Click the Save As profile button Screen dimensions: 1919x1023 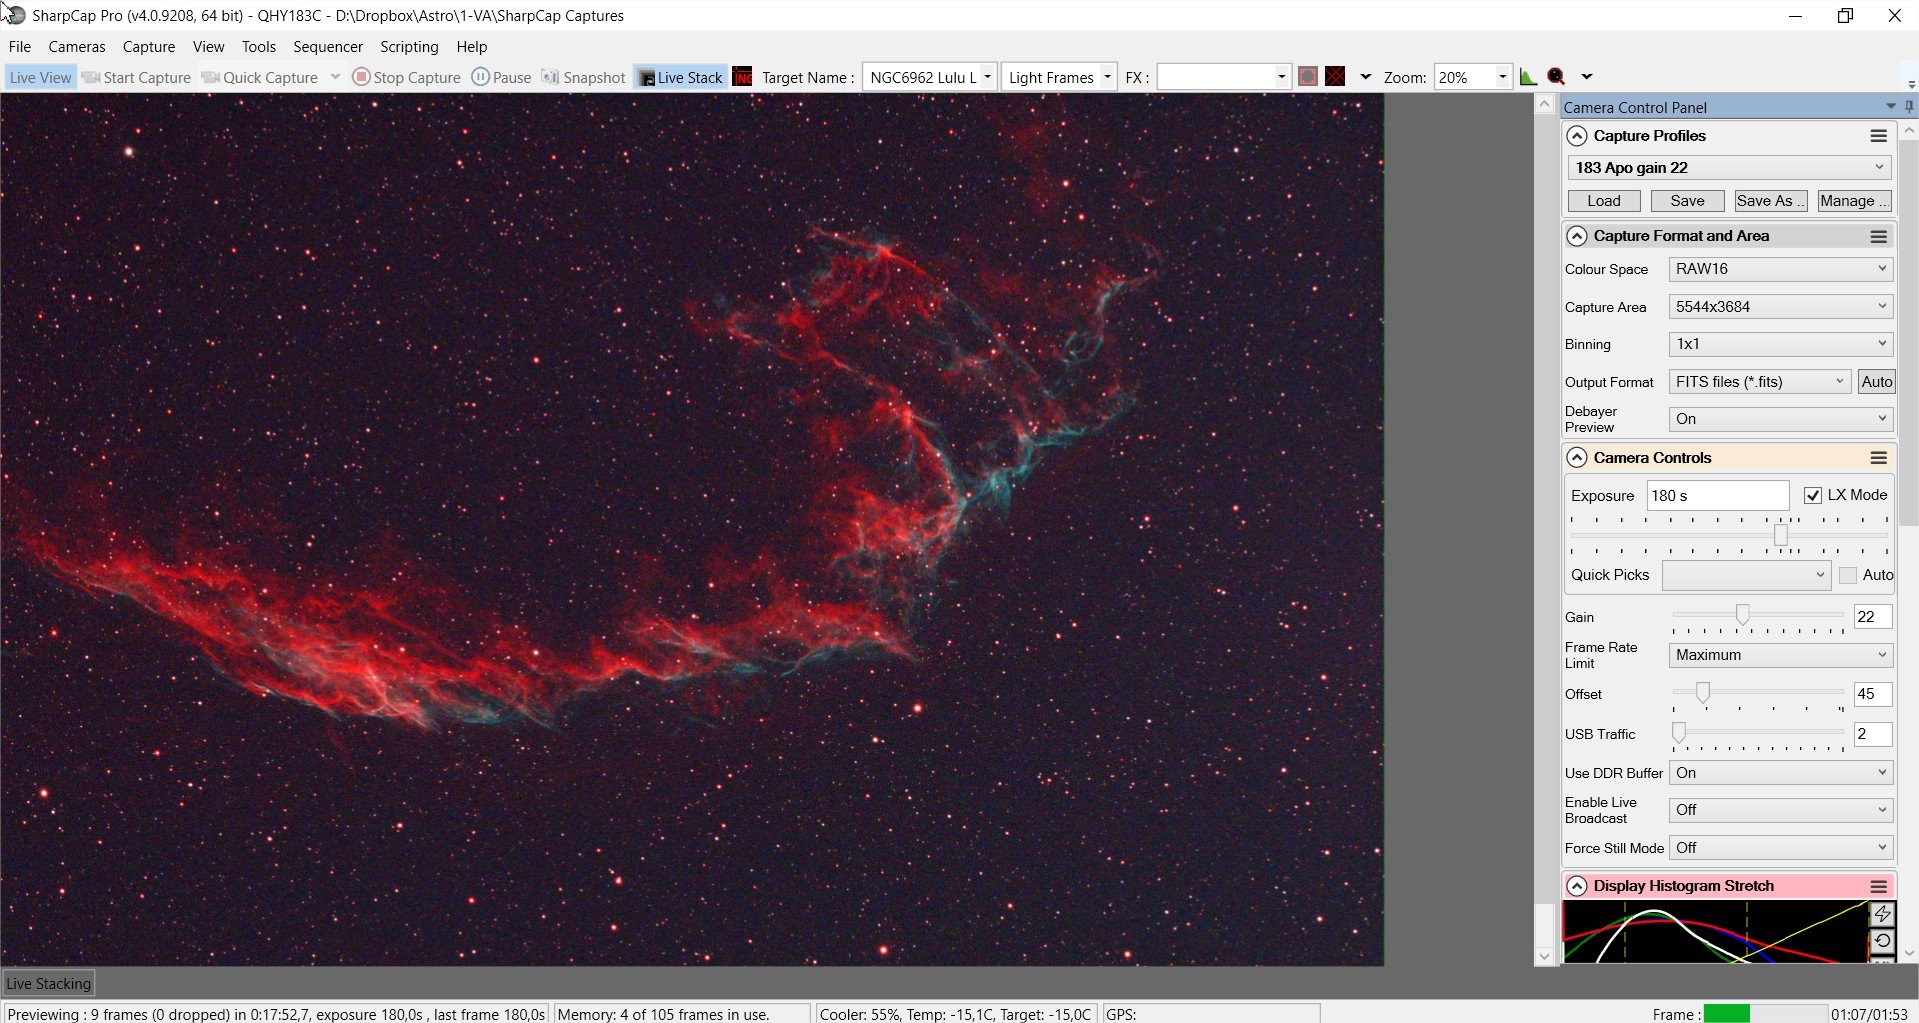pyautogui.click(x=1770, y=201)
